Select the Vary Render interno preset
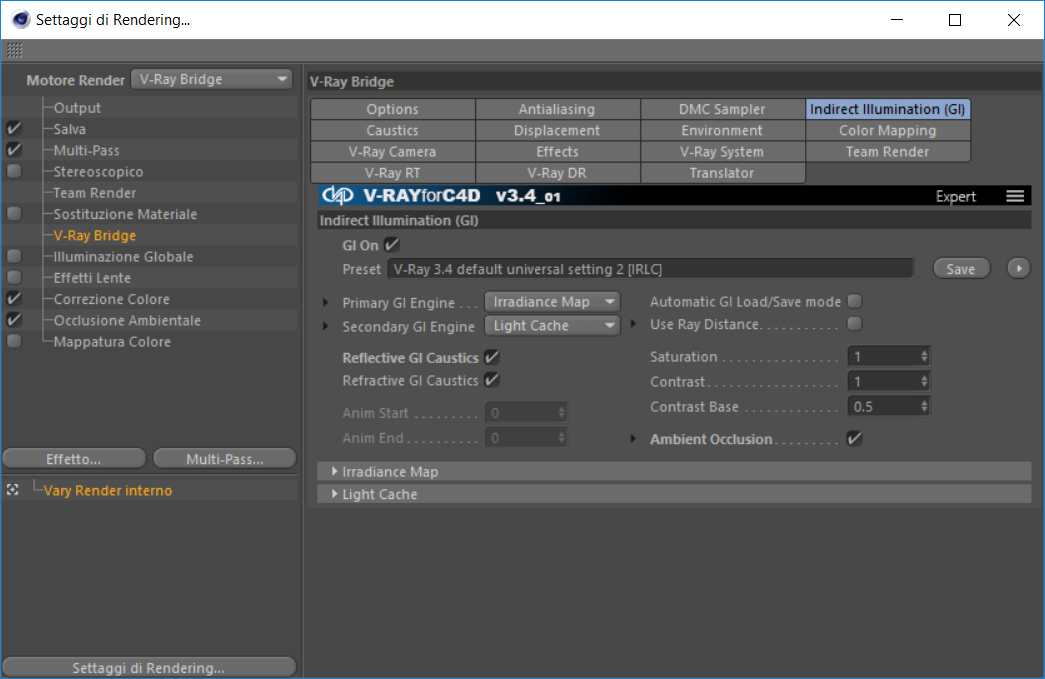This screenshot has width=1045, height=679. 108,490
